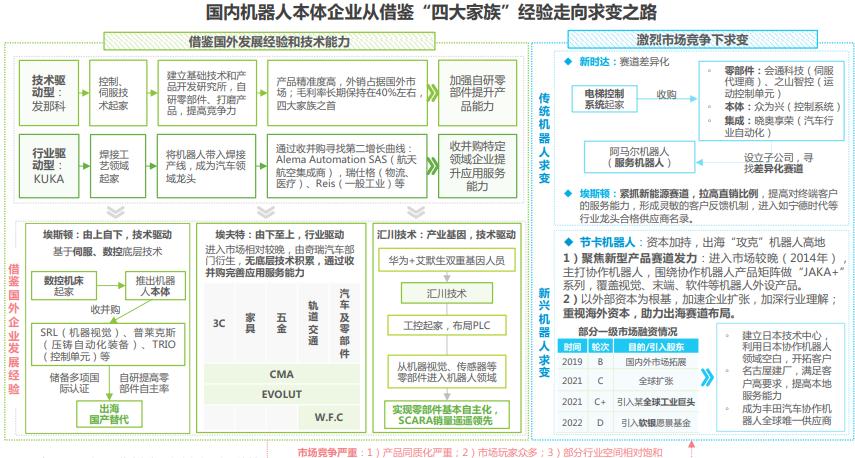Click the bullet 成为丰田汽车协作机器人全球唯一供应商
Screen dimensions: 855x458
tap(786, 414)
